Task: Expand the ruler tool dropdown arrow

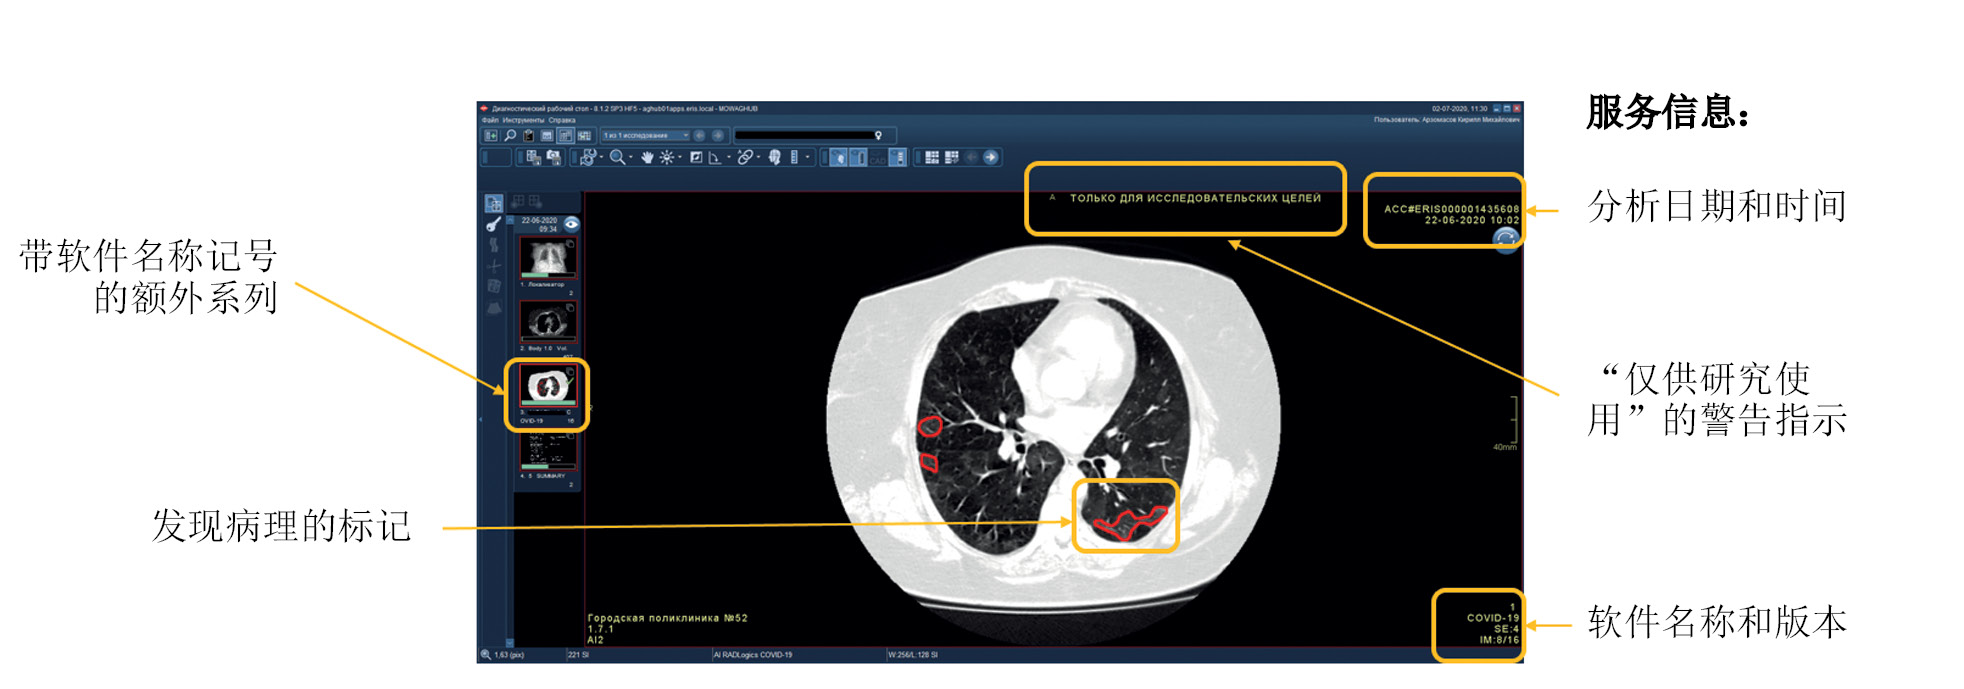Action: pos(807,157)
